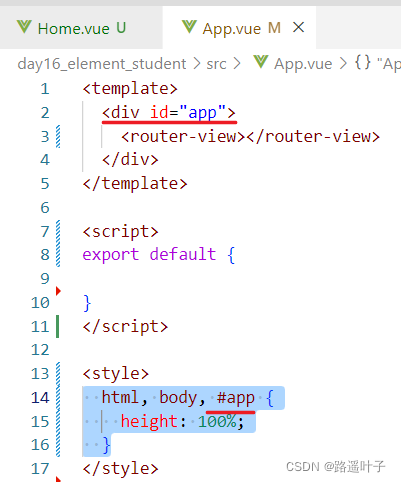
Task: Close the App.vue tab
Action: click(298, 27)
